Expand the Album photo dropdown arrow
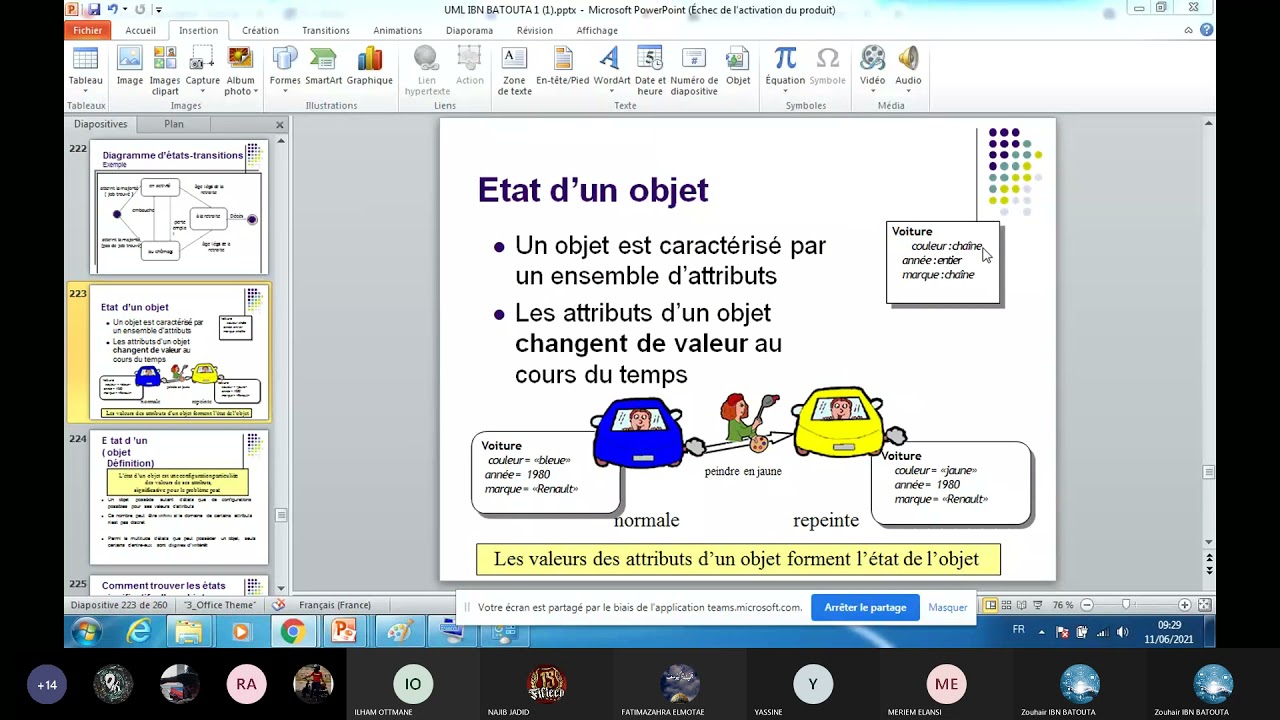 (255, 92)
